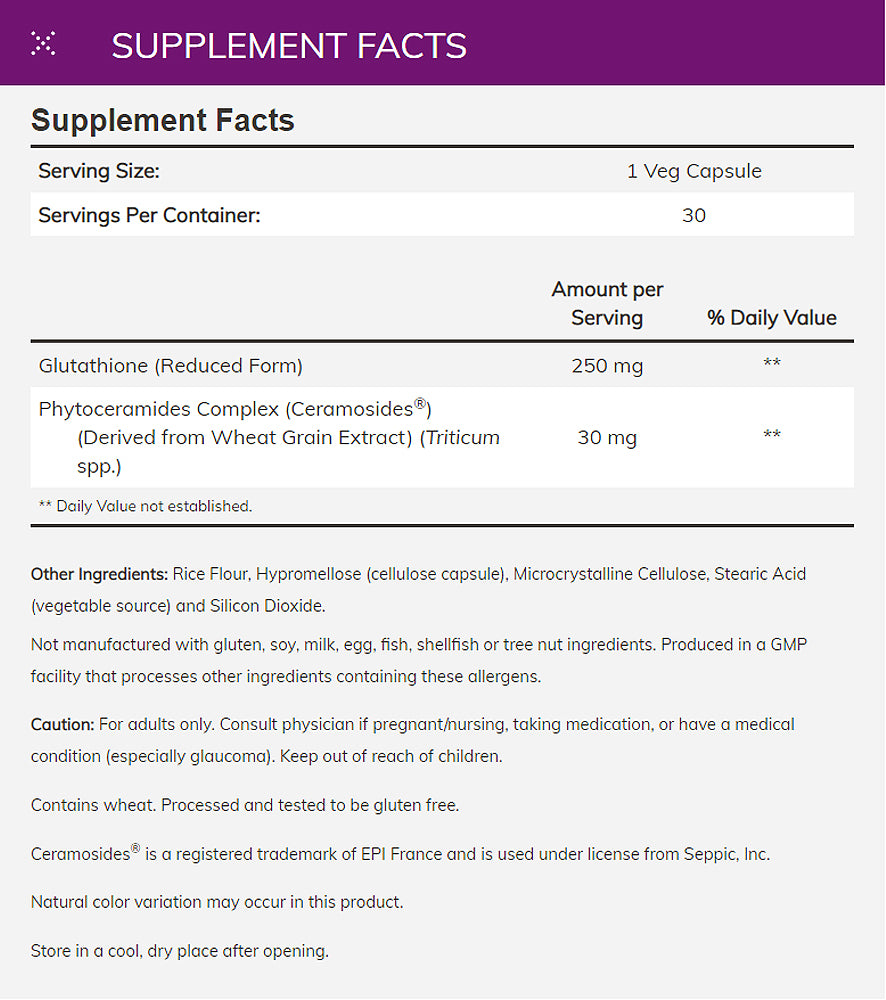The height and width of the screenshot is (1000, 886).
Task: Select the 'Glutathione (Reduced Form)' row
Action: coord(170,366)
